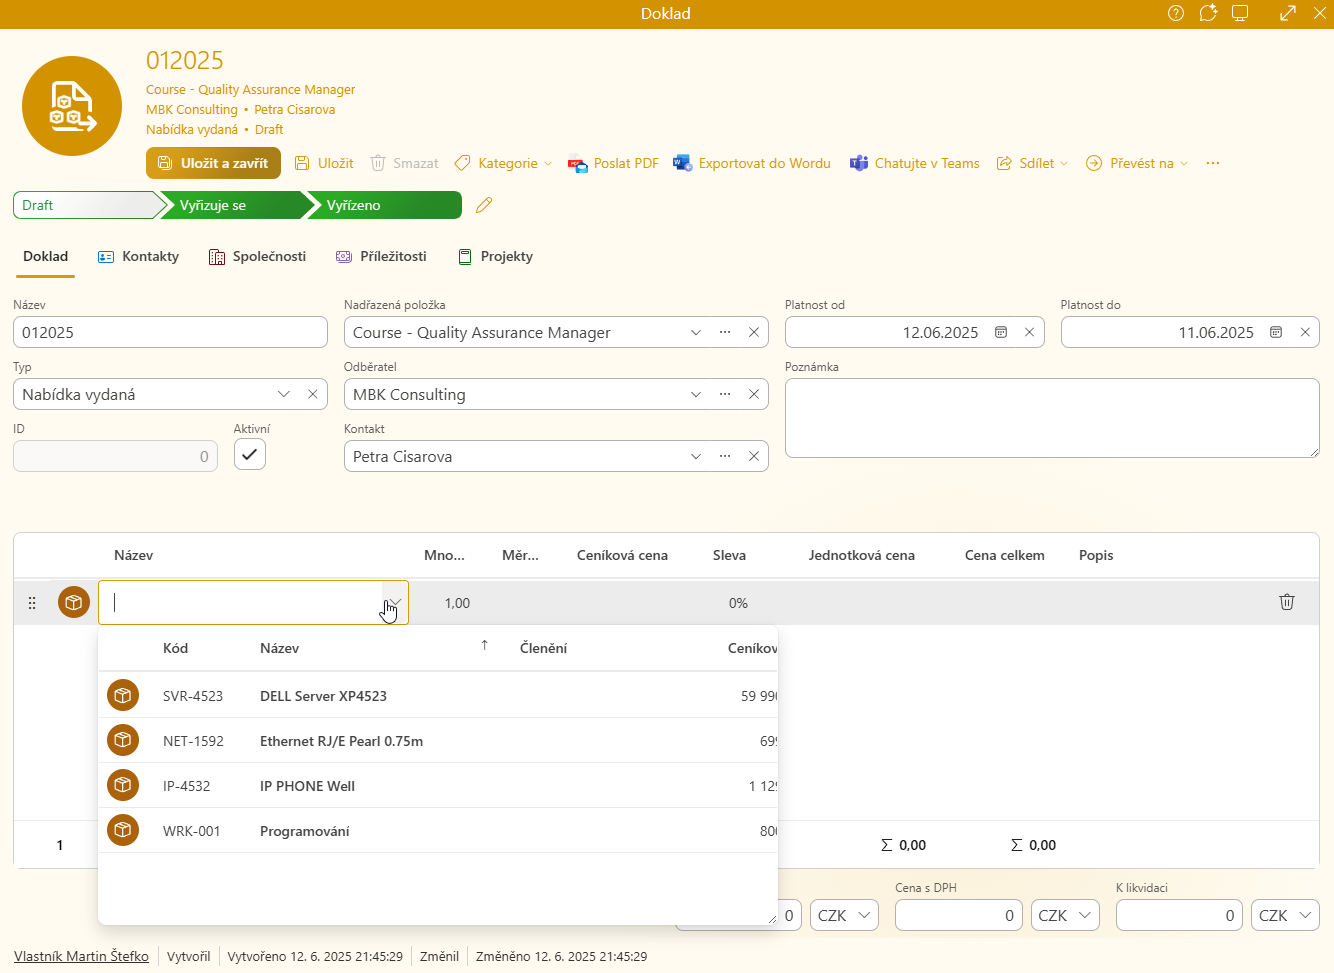Image resolution: width=1334 pixels, height=973 pixels.
Task: Open calendar picker for Platnost do
Action: click(1276, 332)
